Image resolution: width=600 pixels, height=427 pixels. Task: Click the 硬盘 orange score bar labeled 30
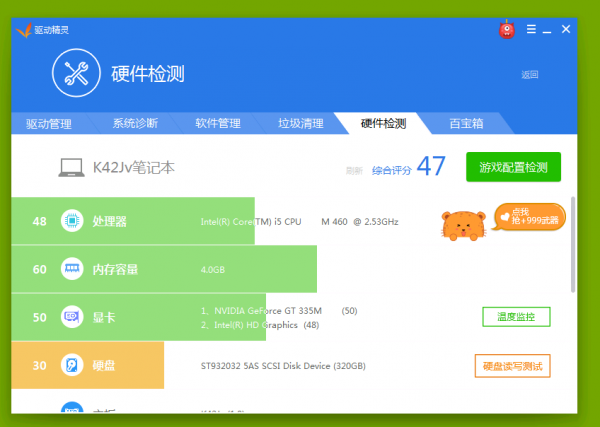coord(88,365)
